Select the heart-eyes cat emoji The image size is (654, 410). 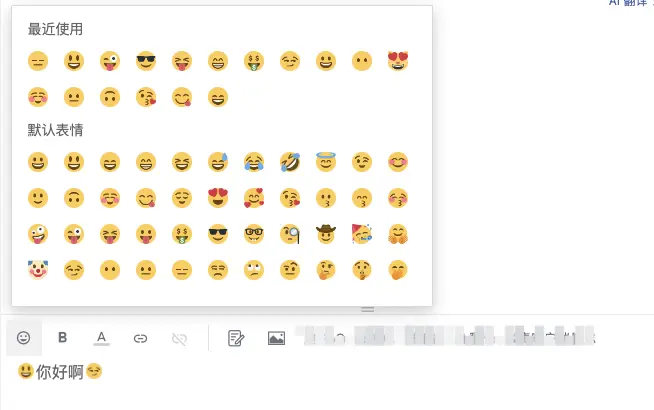coord(398,61)
